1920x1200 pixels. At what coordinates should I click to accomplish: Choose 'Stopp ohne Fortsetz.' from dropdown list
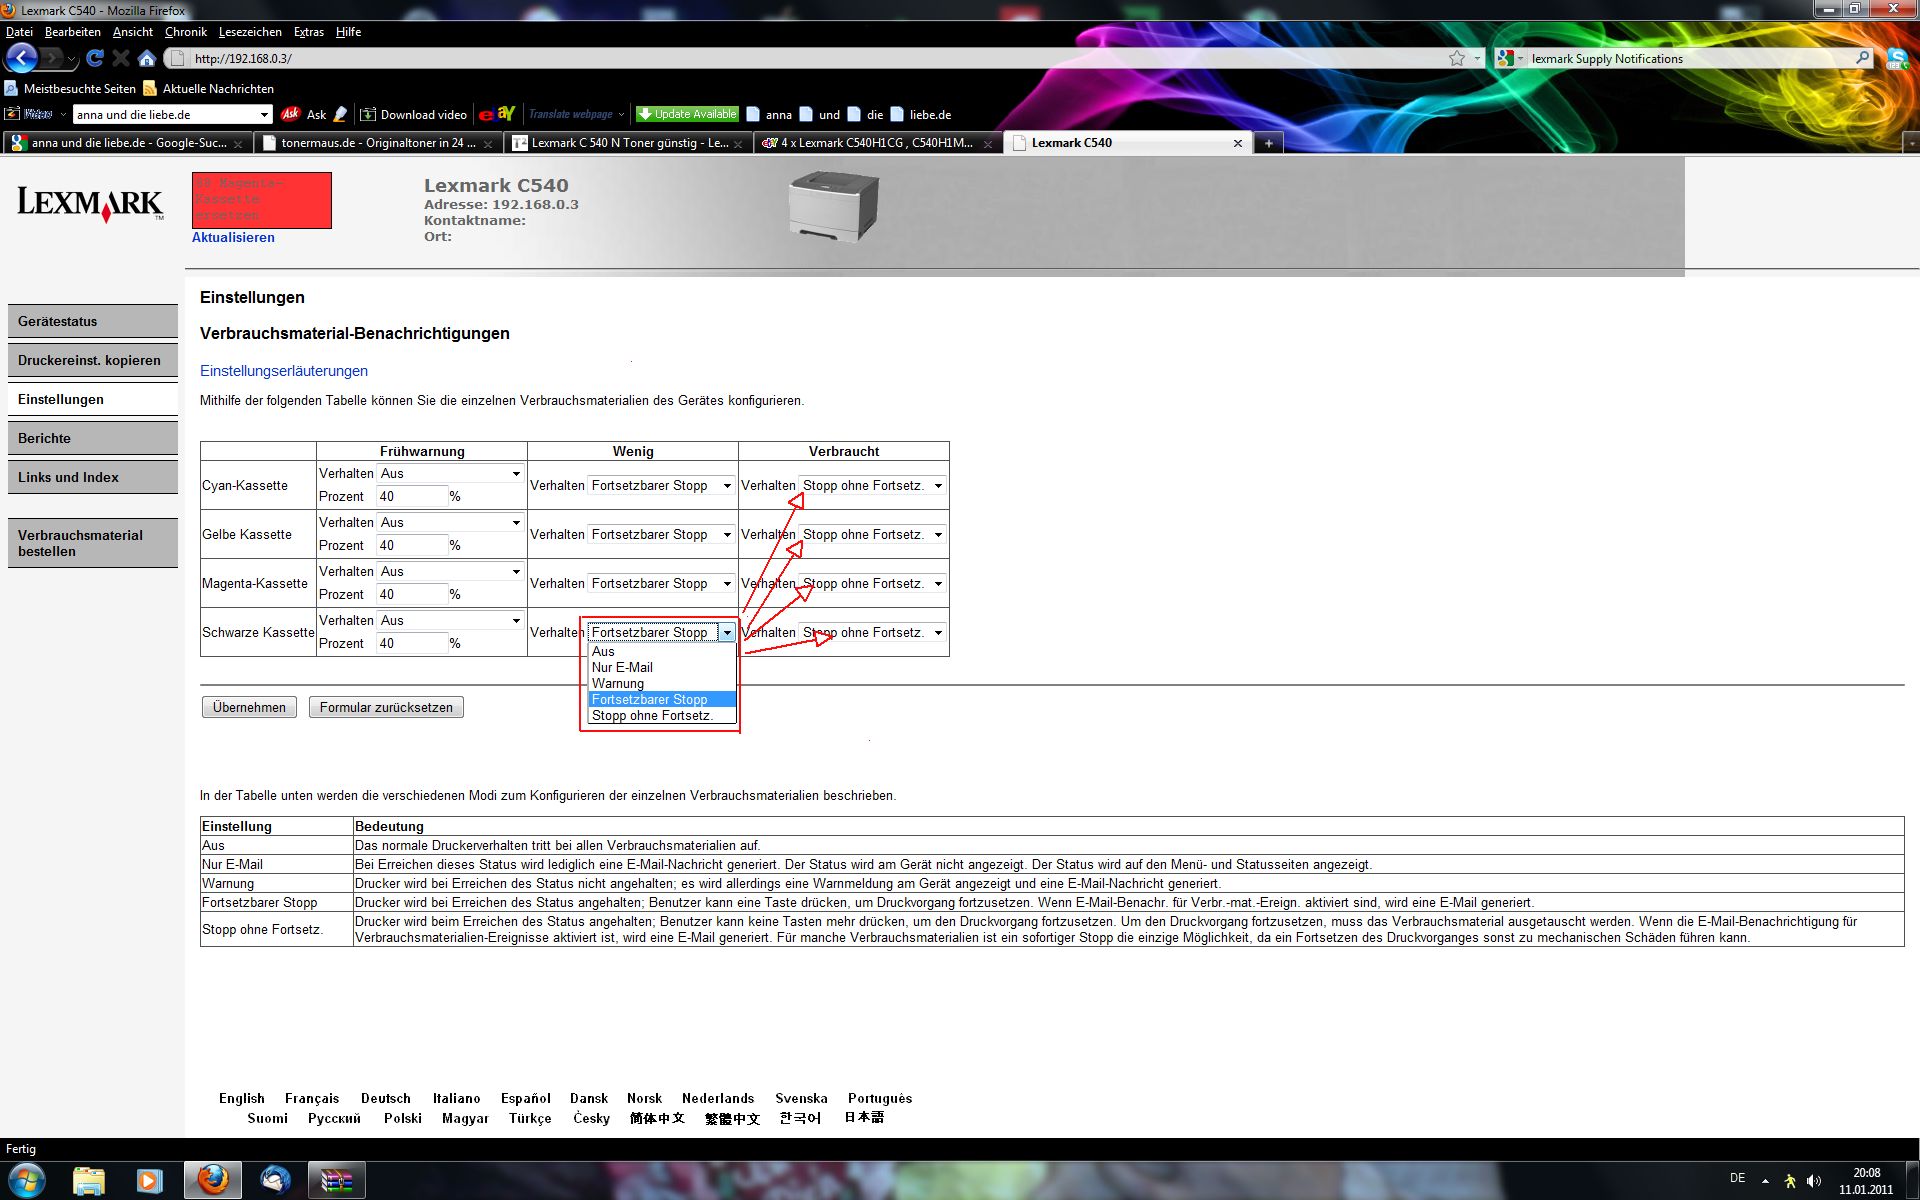[662, 715]
